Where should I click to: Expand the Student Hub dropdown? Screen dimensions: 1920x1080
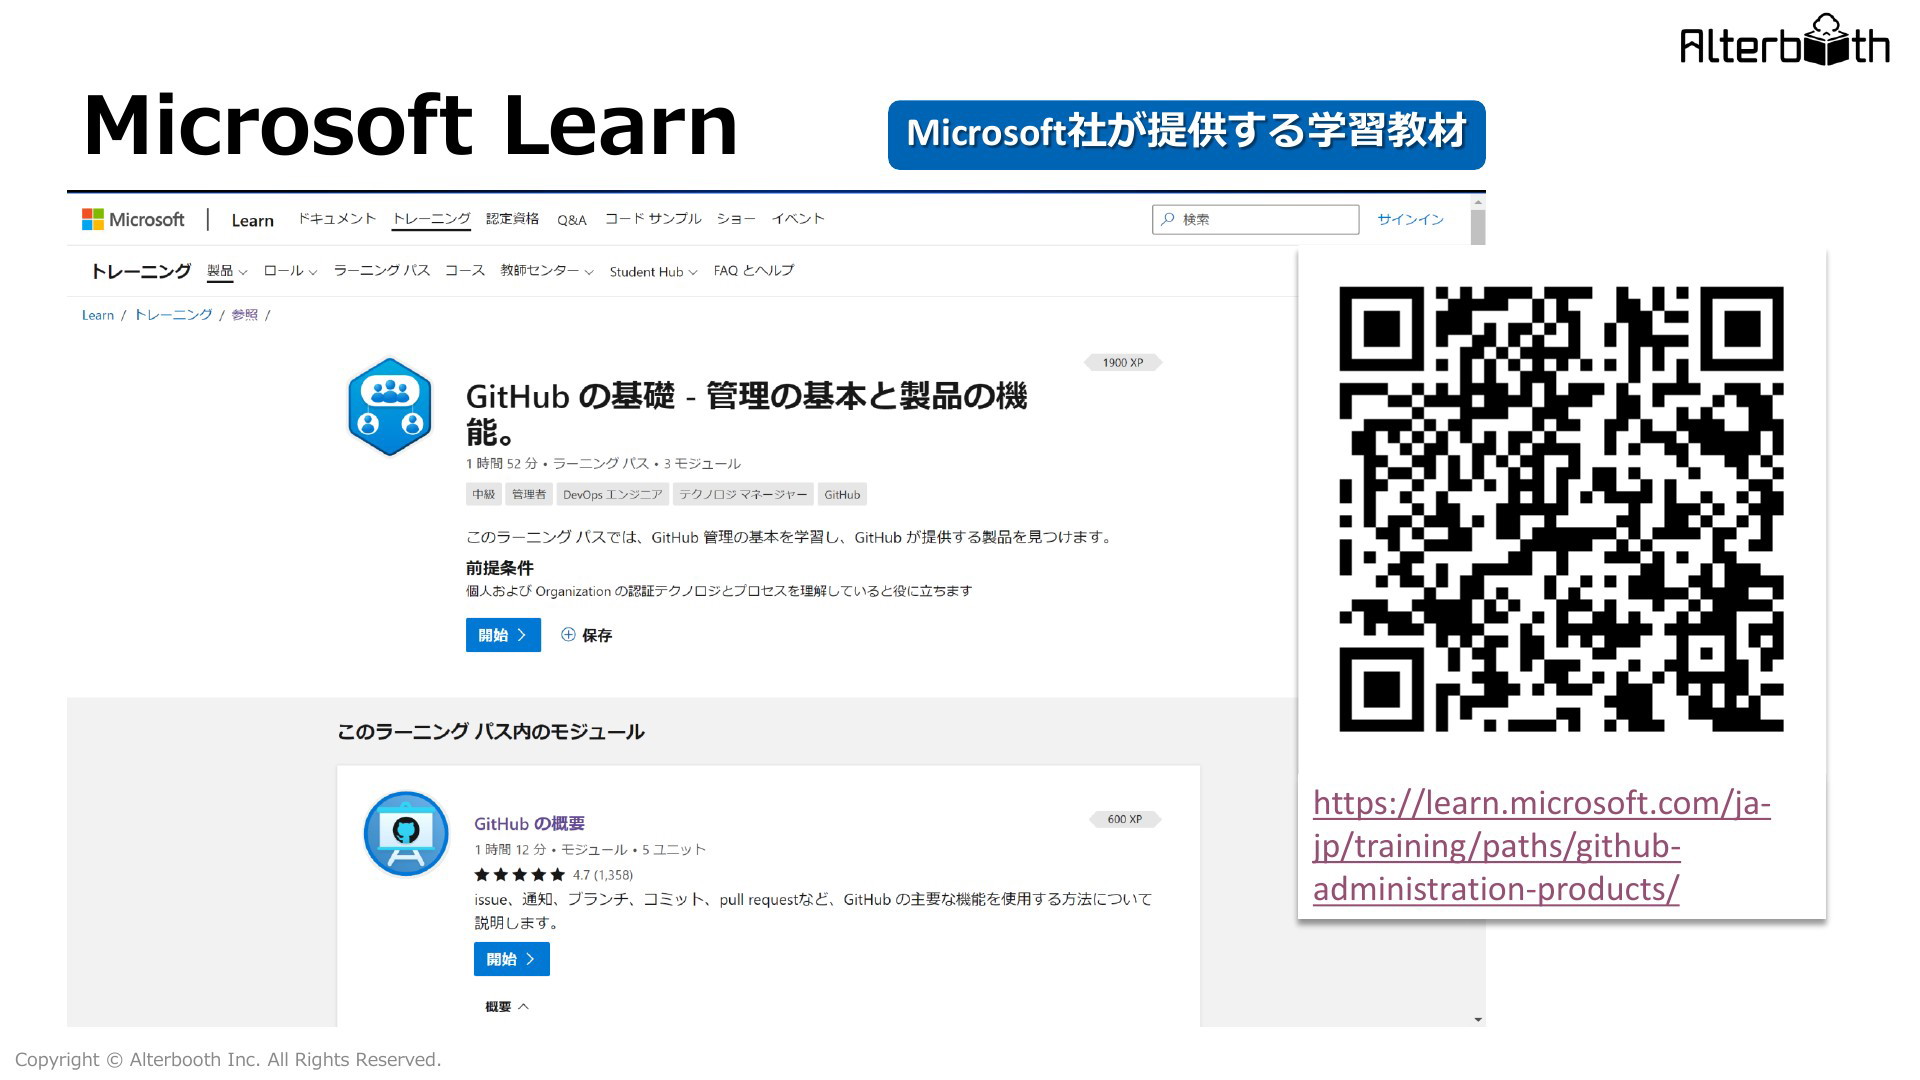[653, 271]
